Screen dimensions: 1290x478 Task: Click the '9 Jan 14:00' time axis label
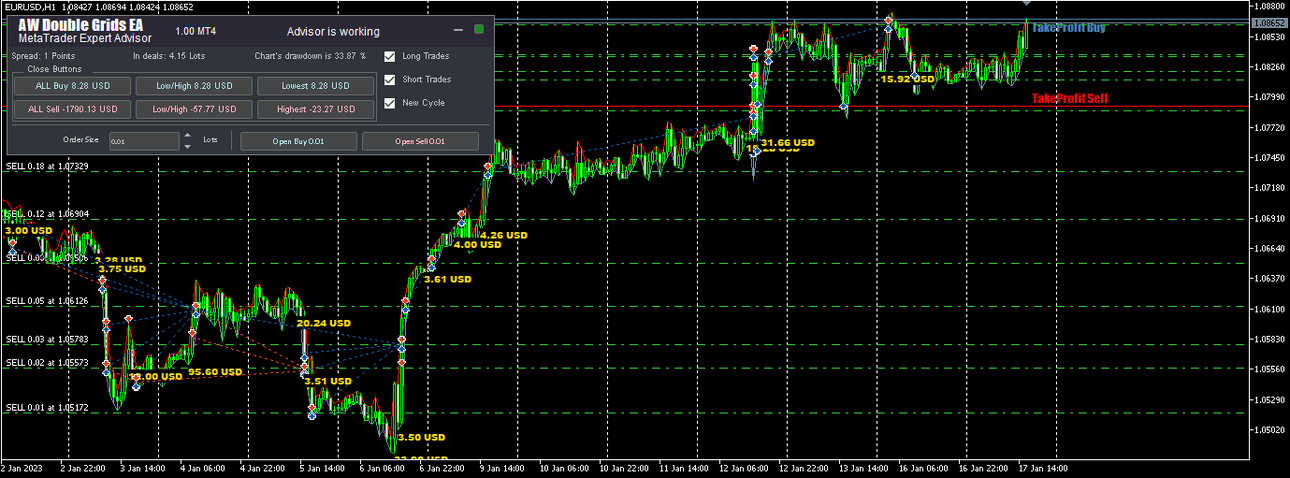pyautogui.click(x=502, y=467)
